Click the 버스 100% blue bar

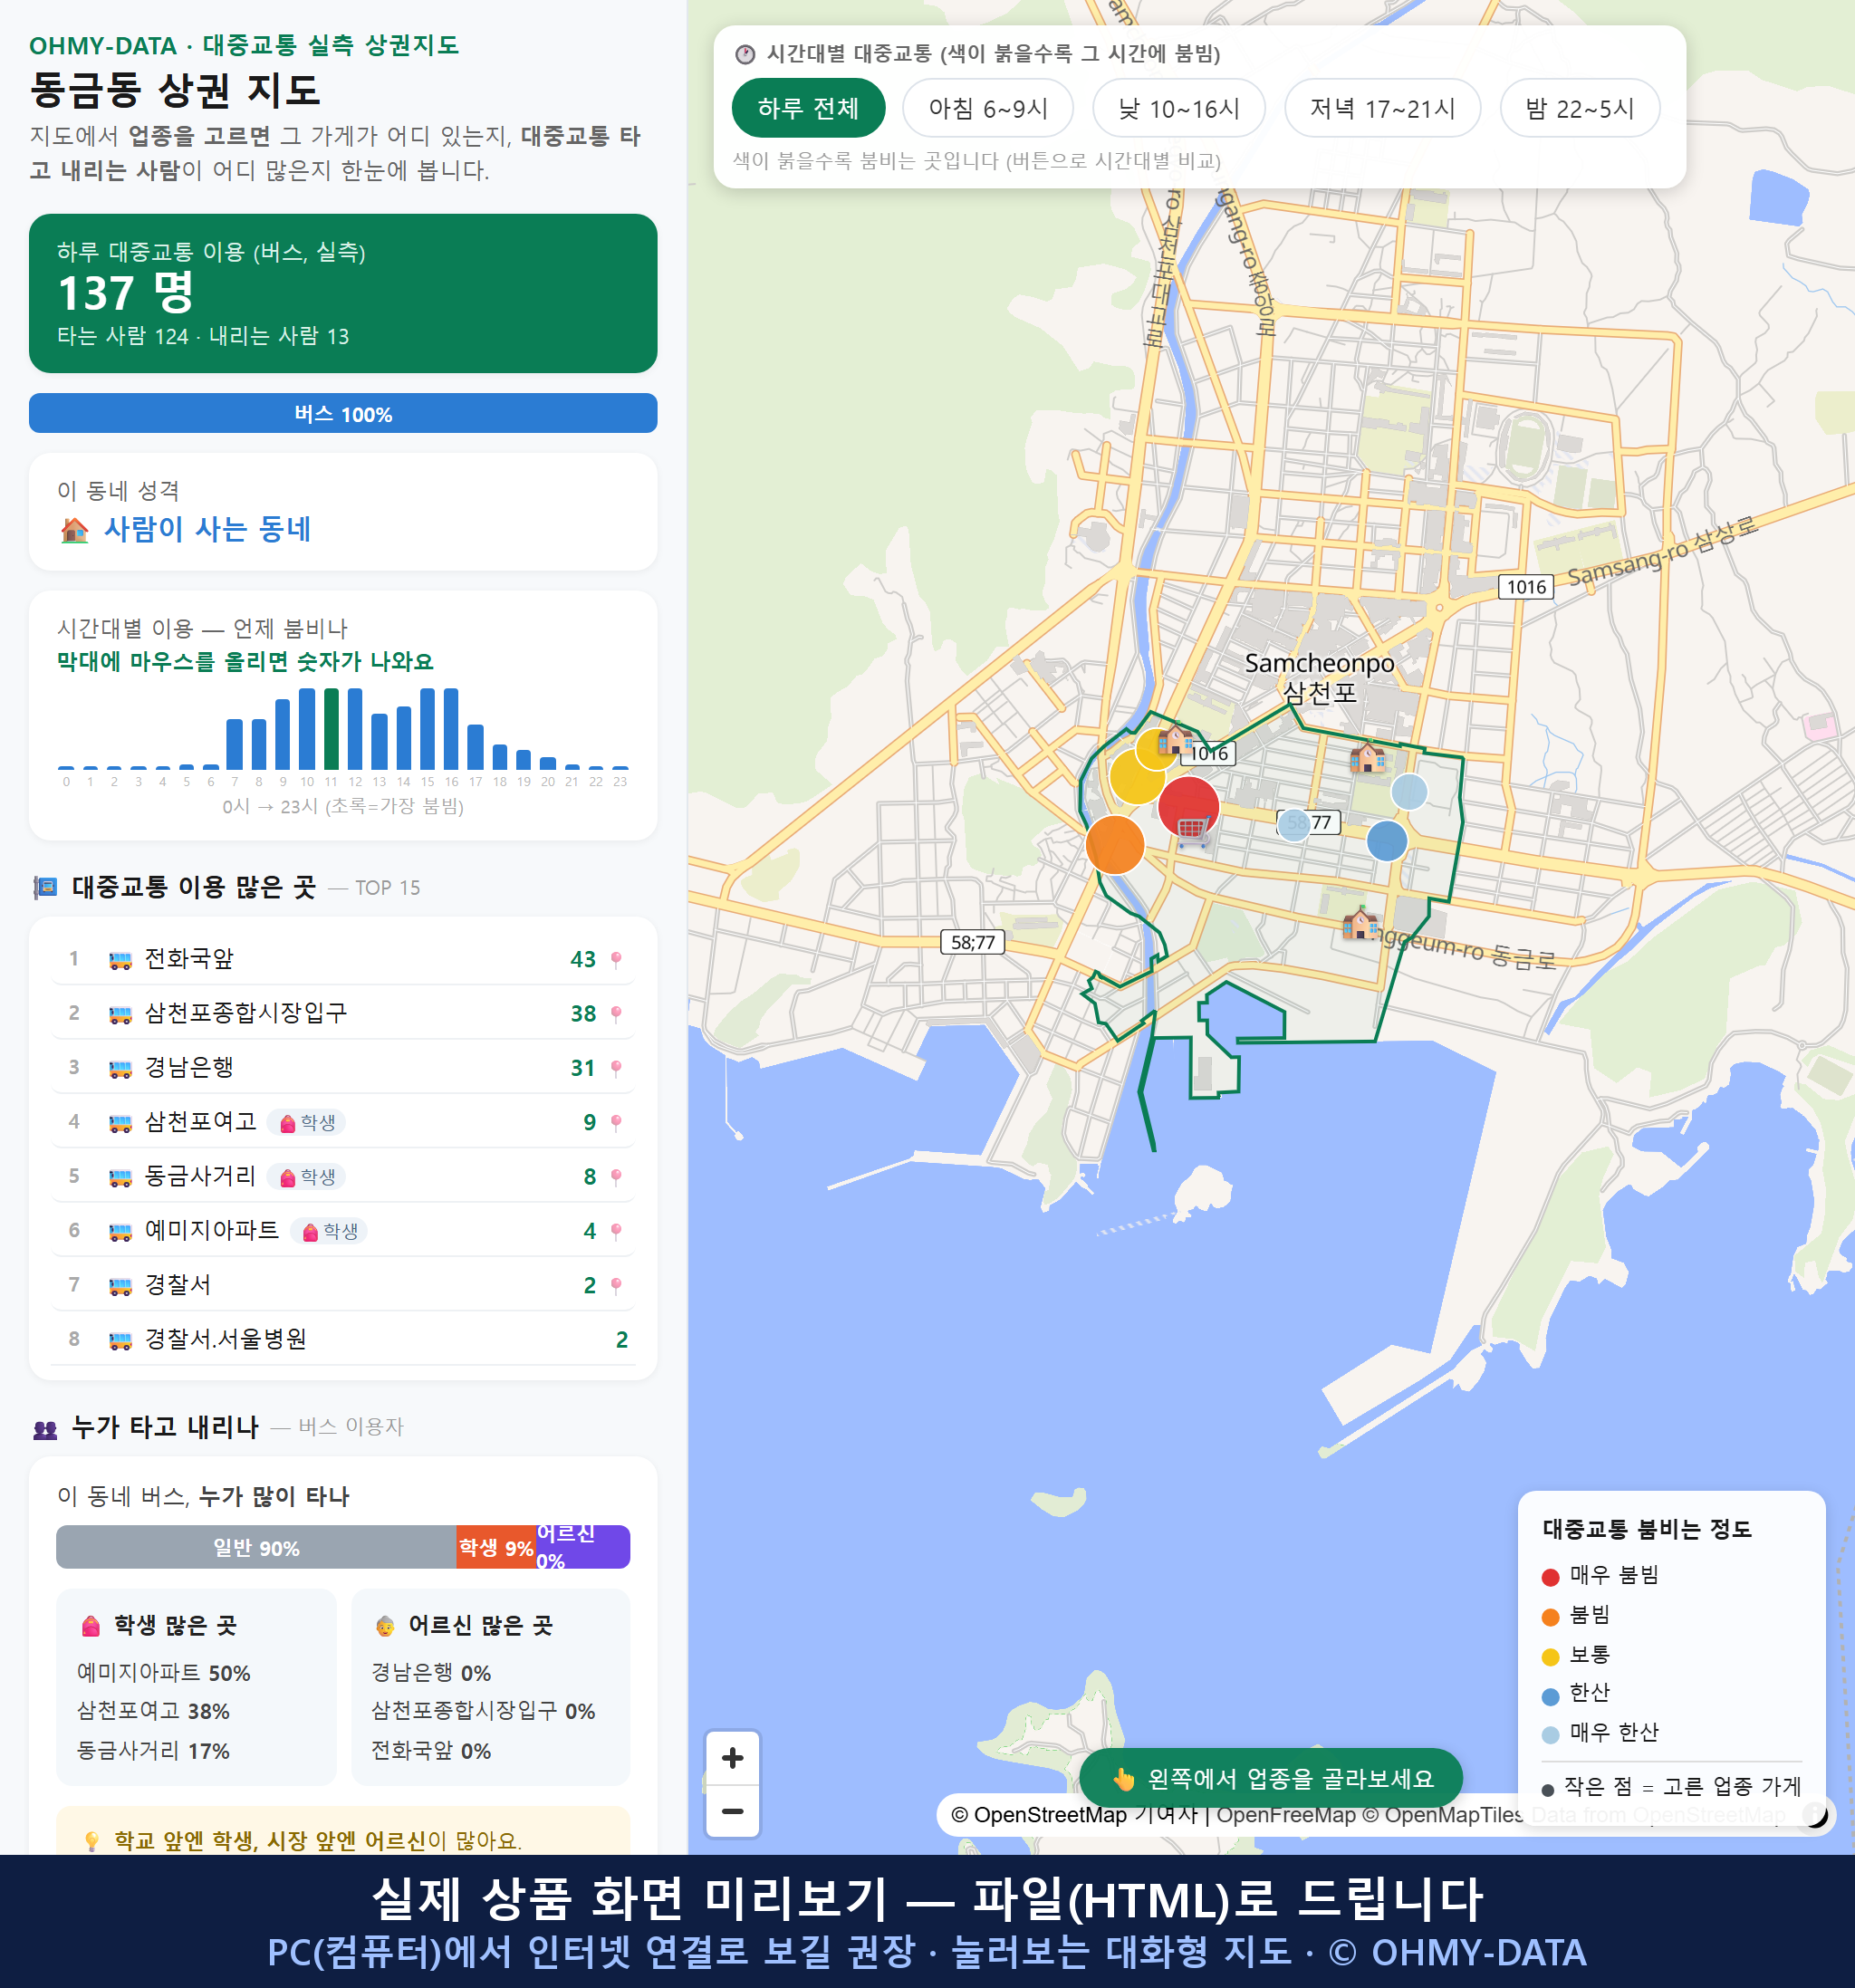343,413
